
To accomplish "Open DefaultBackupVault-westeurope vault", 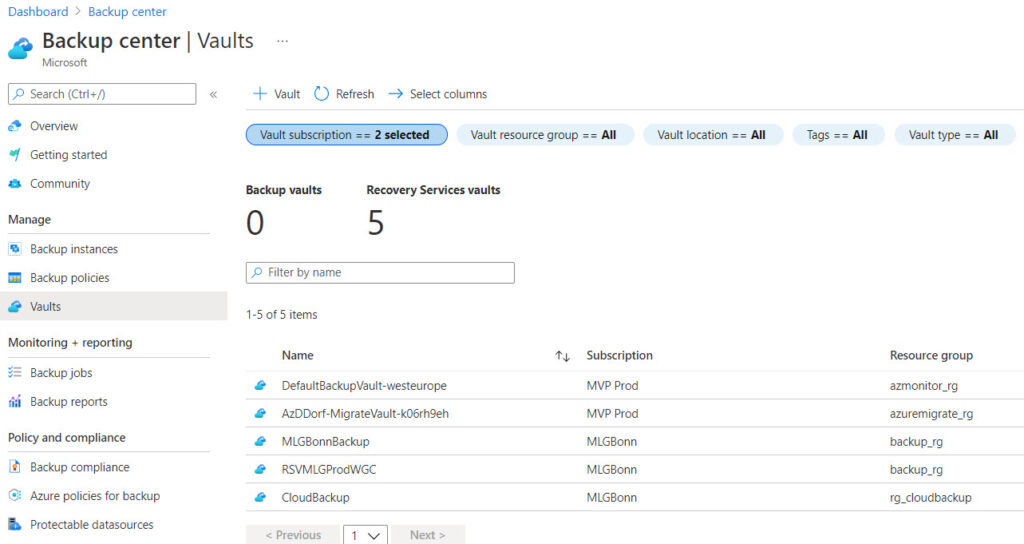I will pos(364,385).
